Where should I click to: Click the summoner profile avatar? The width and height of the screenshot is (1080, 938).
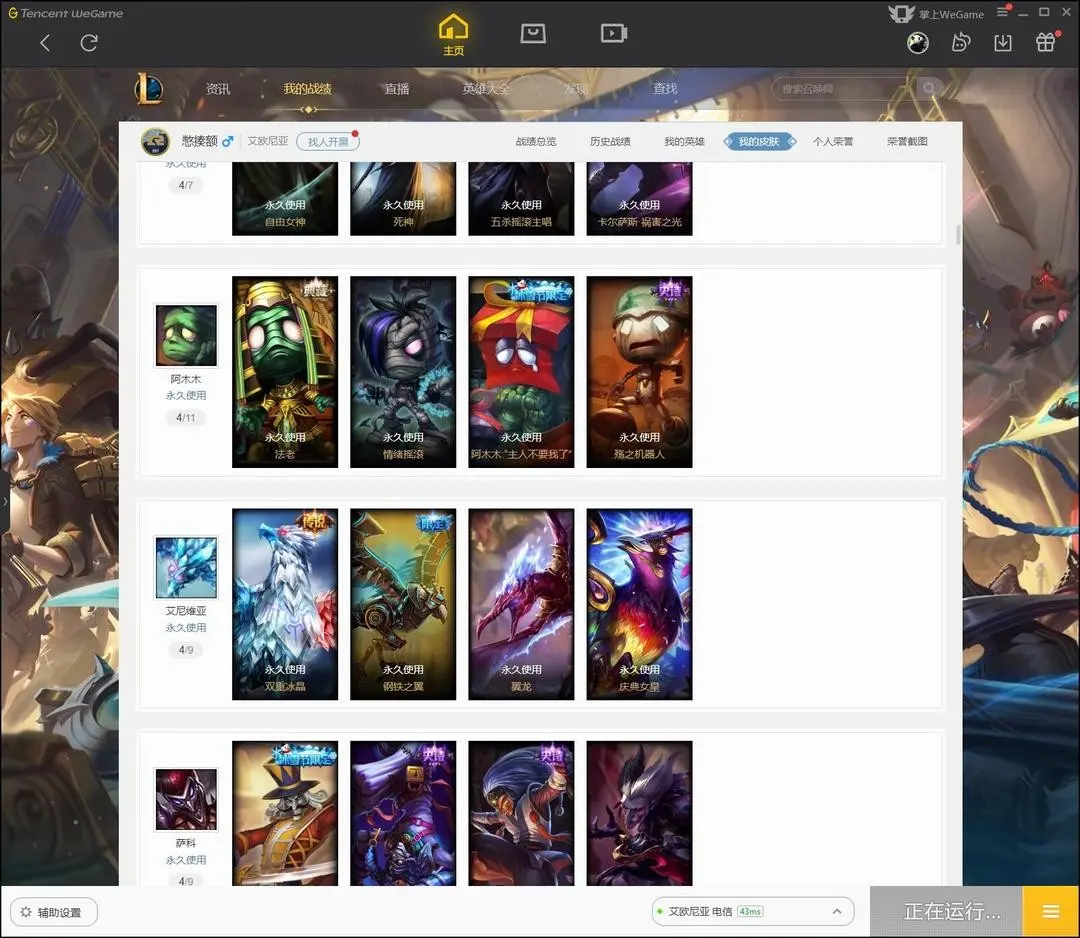click(156, 141)
